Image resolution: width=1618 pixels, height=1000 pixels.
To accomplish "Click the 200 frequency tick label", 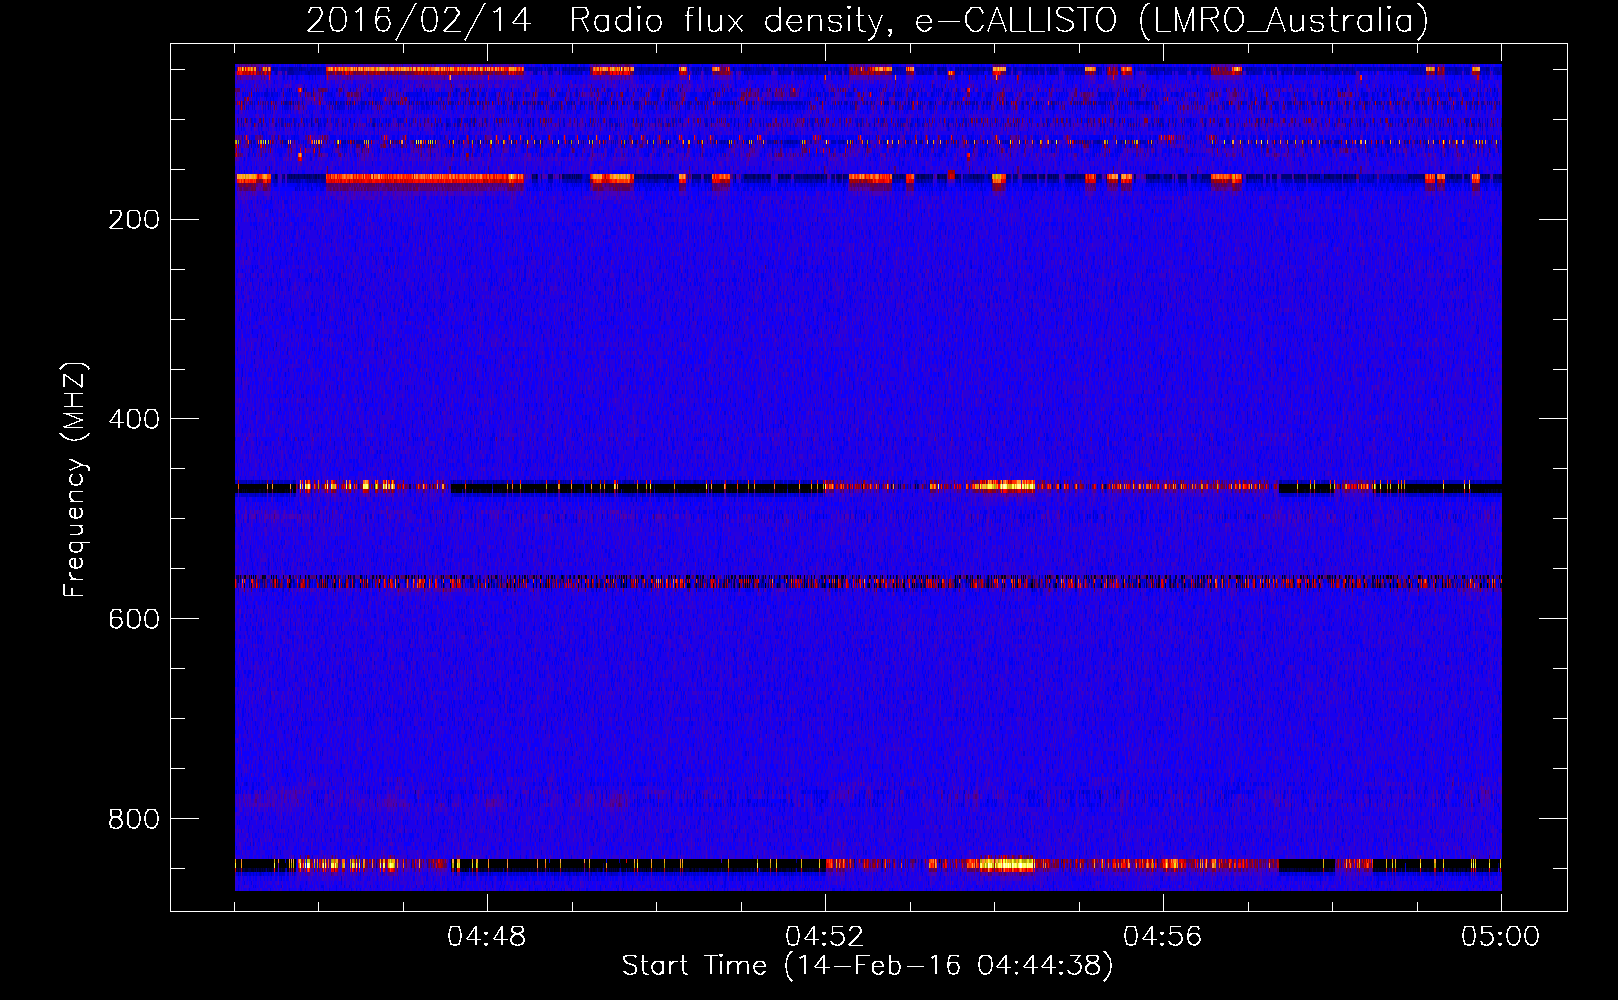I will [134, 220].
